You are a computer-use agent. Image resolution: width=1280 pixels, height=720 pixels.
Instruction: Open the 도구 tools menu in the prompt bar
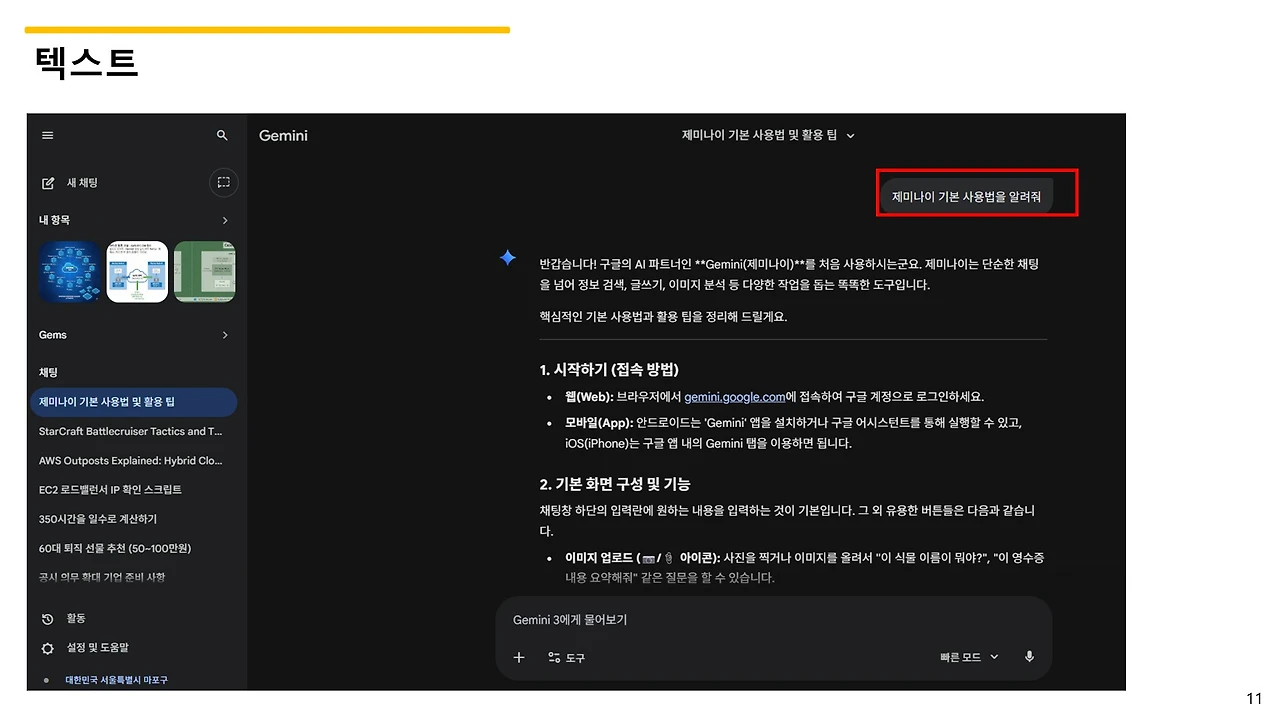coord(566,657)
